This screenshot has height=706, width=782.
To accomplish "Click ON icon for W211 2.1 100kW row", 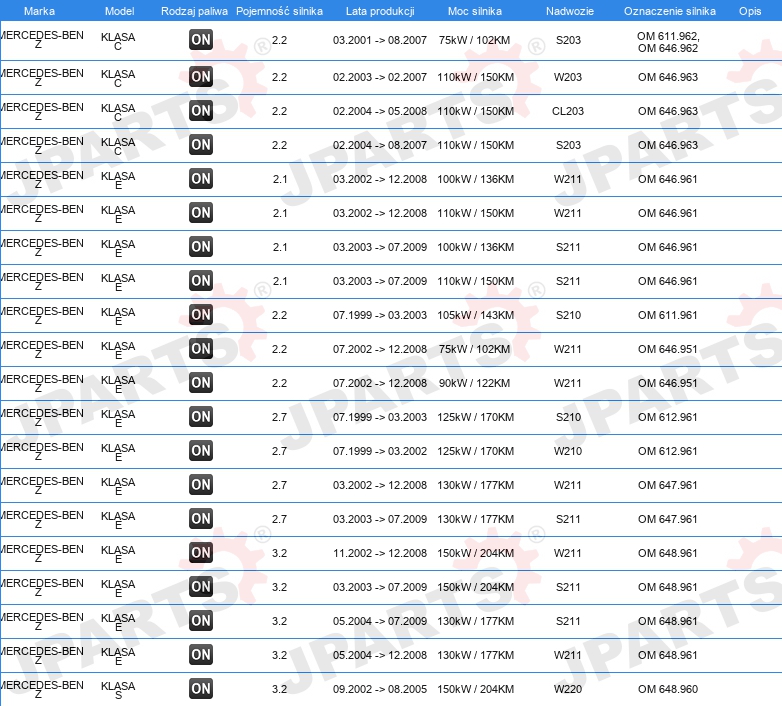I will pos(201,178).
